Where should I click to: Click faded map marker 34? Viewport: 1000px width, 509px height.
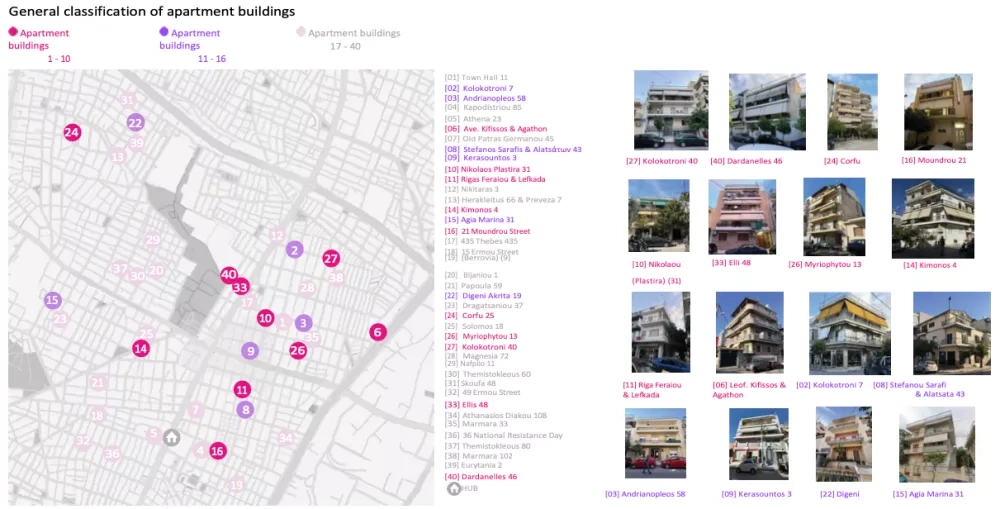coord(286,438)
